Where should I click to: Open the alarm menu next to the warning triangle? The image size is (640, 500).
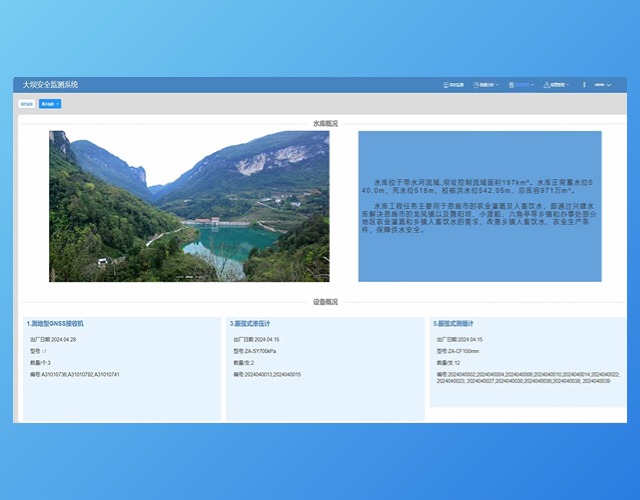[x=558, y=85]
